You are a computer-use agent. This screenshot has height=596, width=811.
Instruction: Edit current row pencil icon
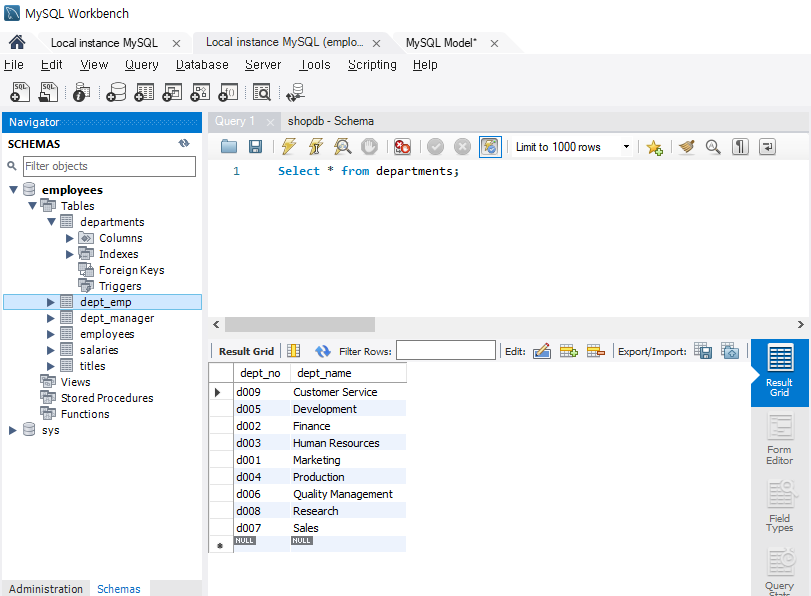coord(542,351)
